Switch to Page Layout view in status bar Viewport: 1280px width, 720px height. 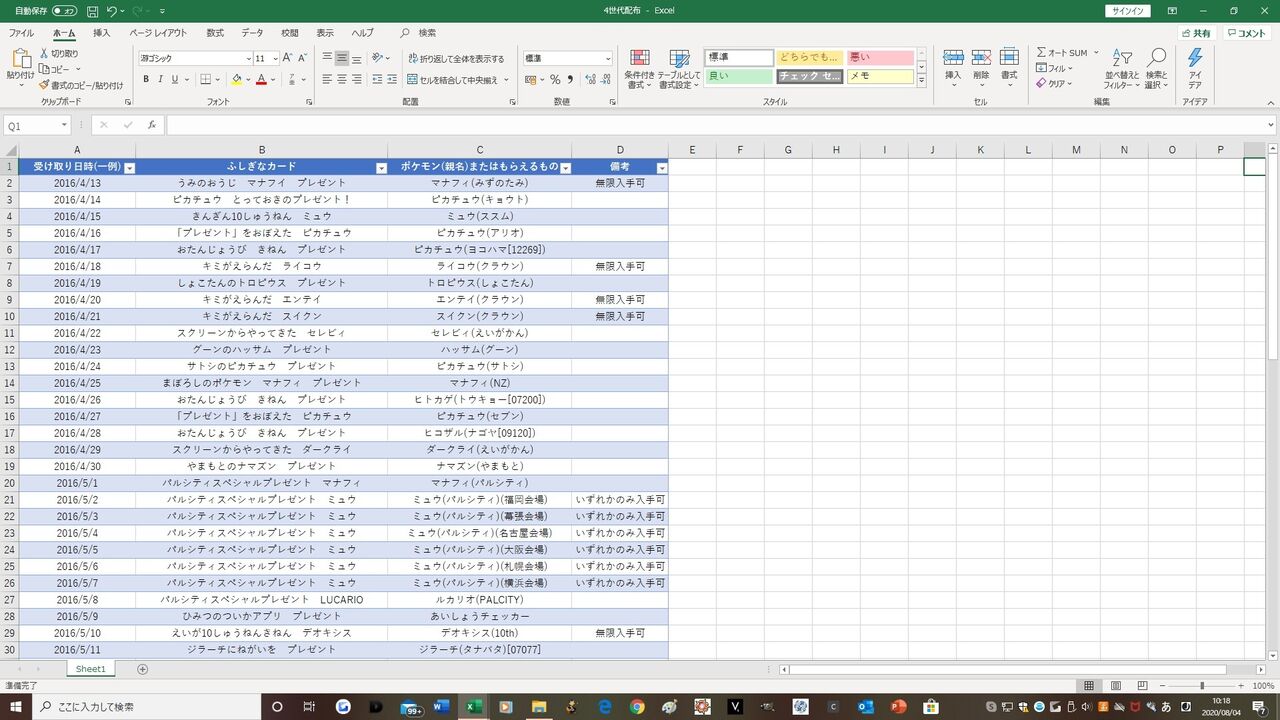click(1116, 686)
